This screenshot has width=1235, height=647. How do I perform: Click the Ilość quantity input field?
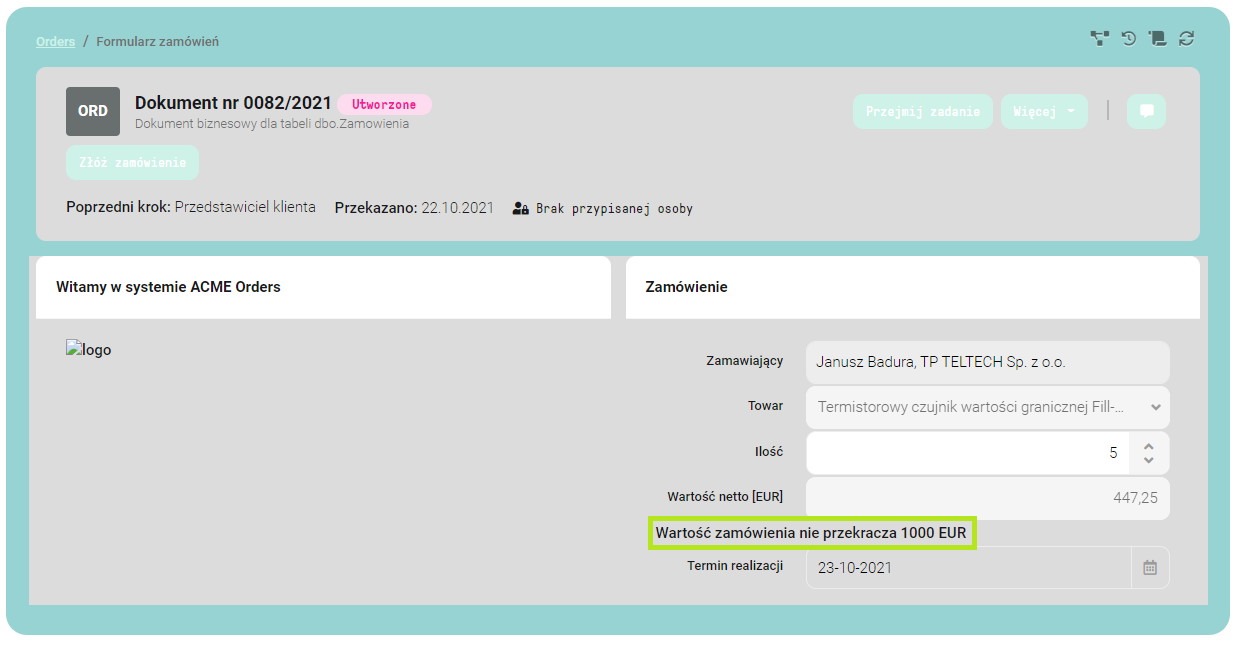967,453
